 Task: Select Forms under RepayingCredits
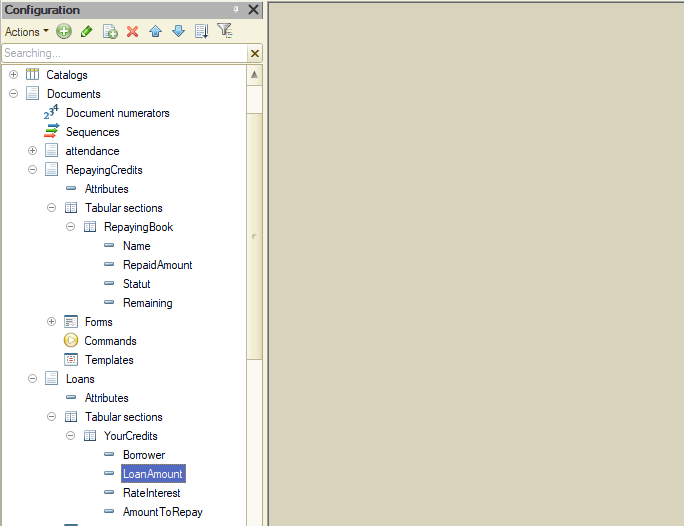click(x=99, y=322)
